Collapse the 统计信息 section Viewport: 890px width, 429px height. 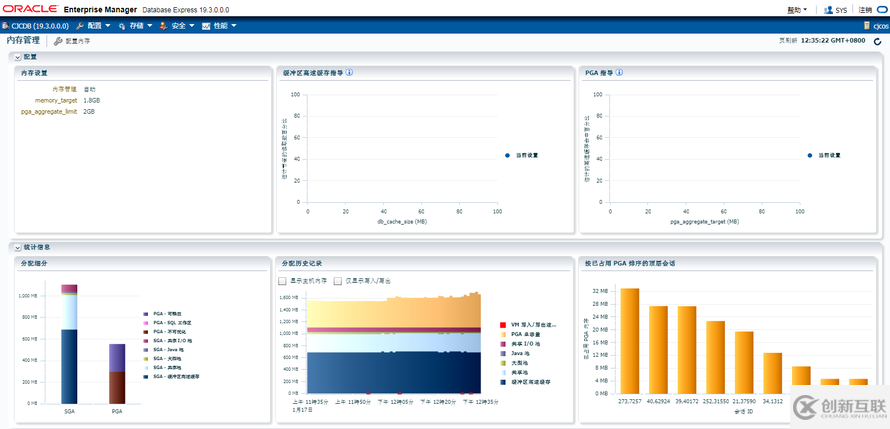pyautogui.click(x=17, y=248)
